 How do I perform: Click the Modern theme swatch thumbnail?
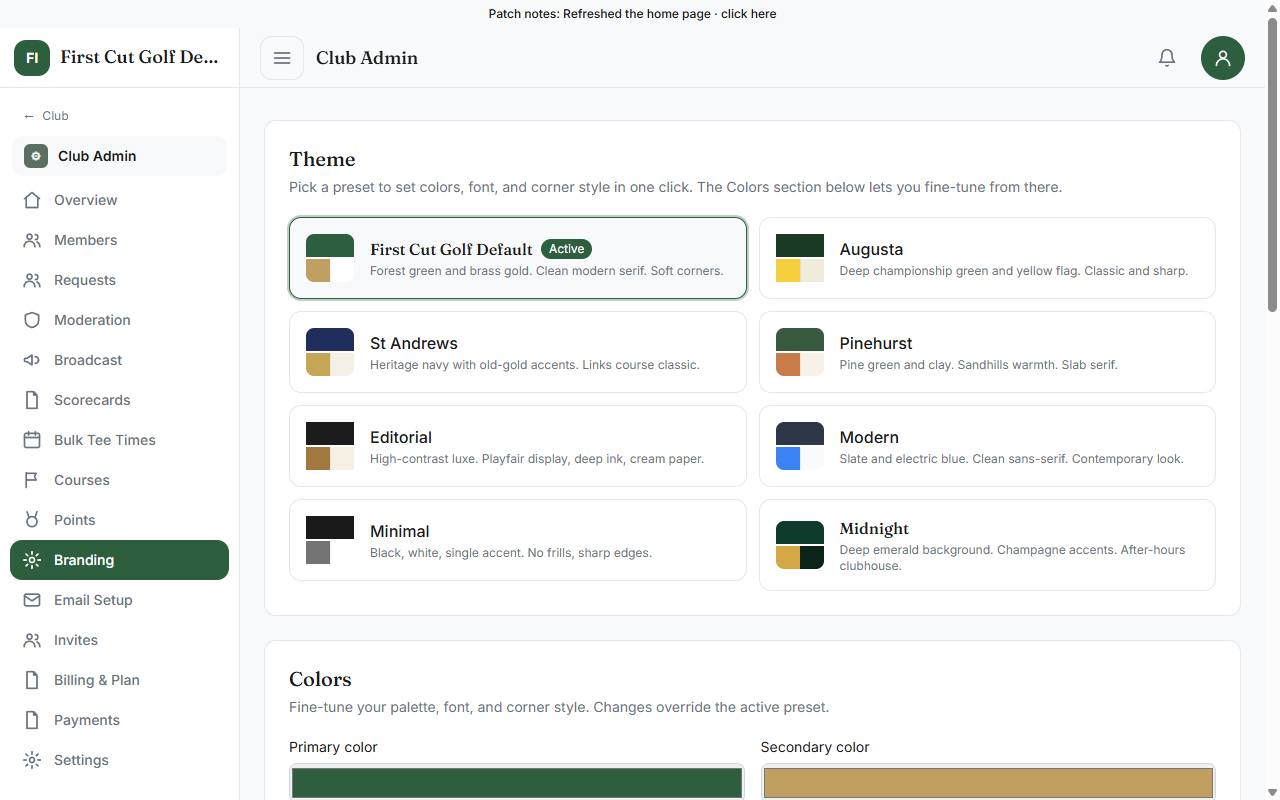click(x=800, y=446)
